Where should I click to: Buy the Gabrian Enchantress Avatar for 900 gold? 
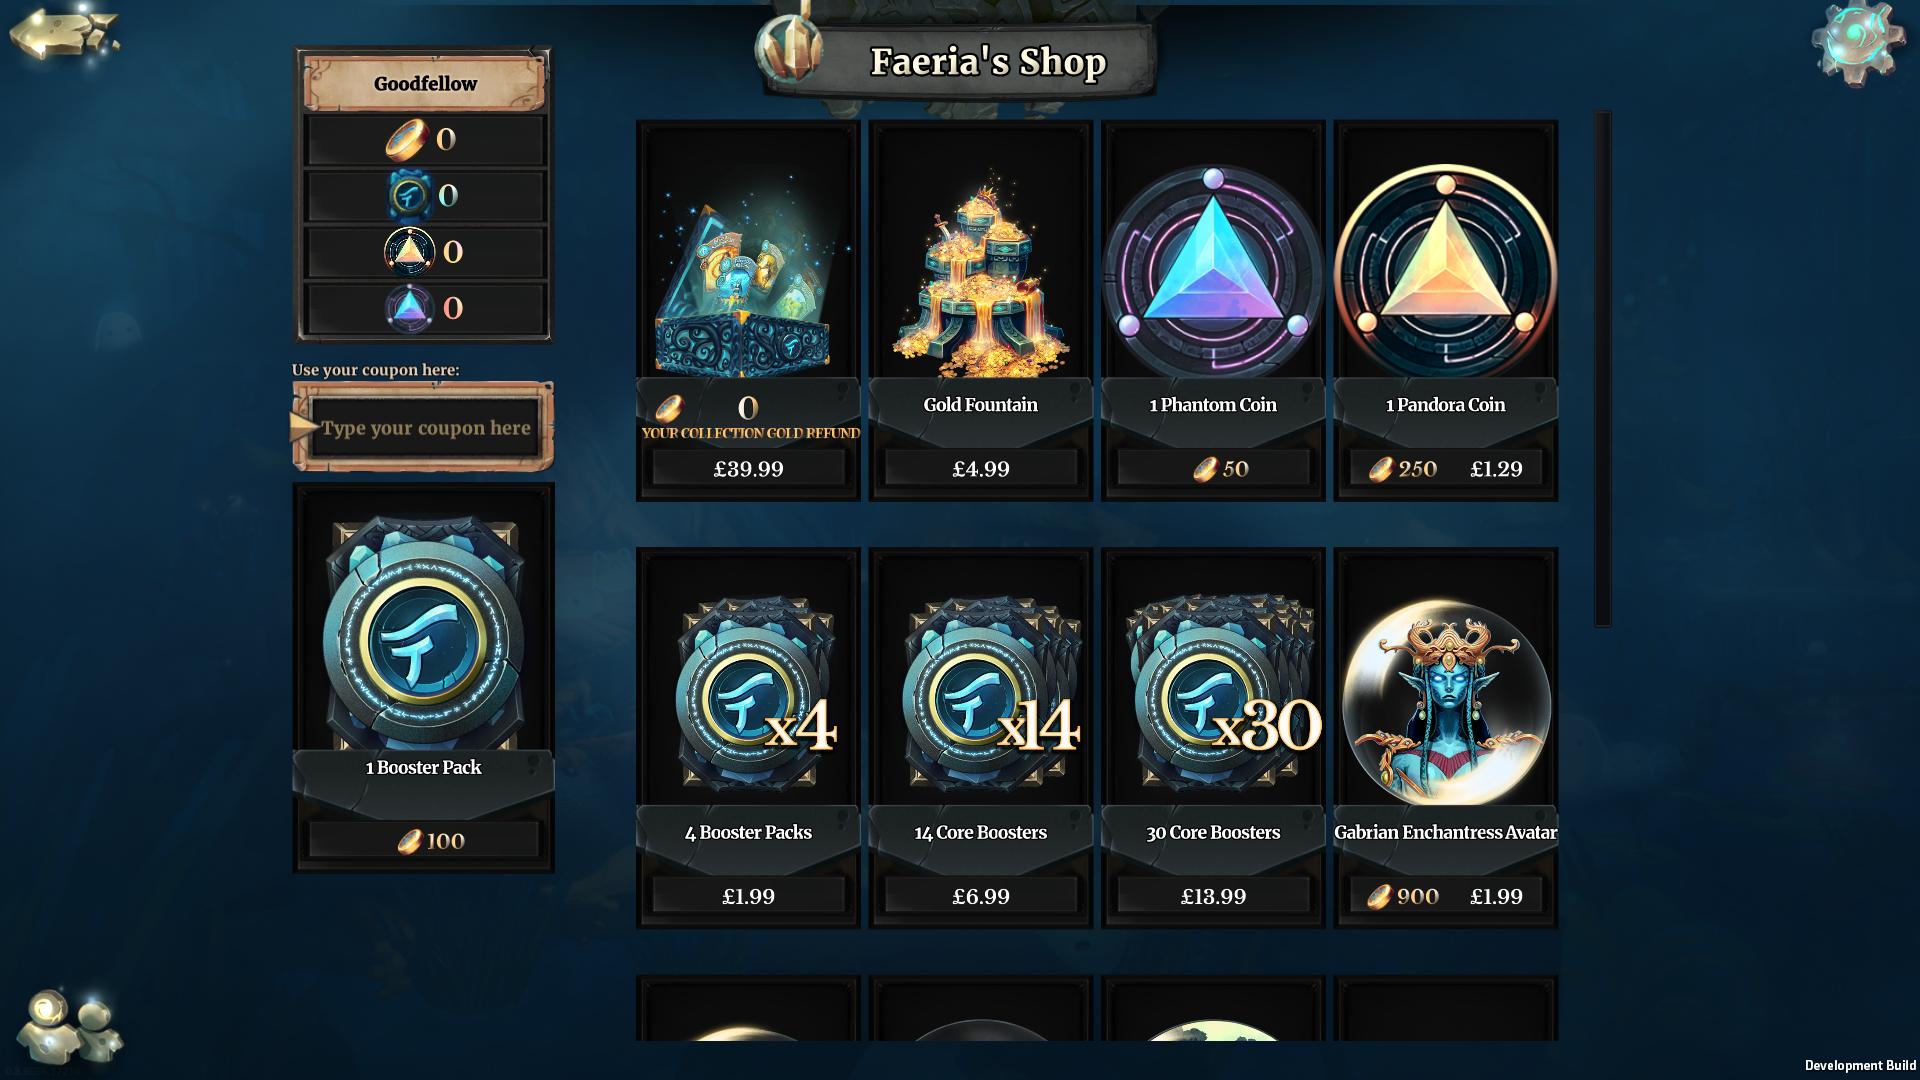point(1404,896)
